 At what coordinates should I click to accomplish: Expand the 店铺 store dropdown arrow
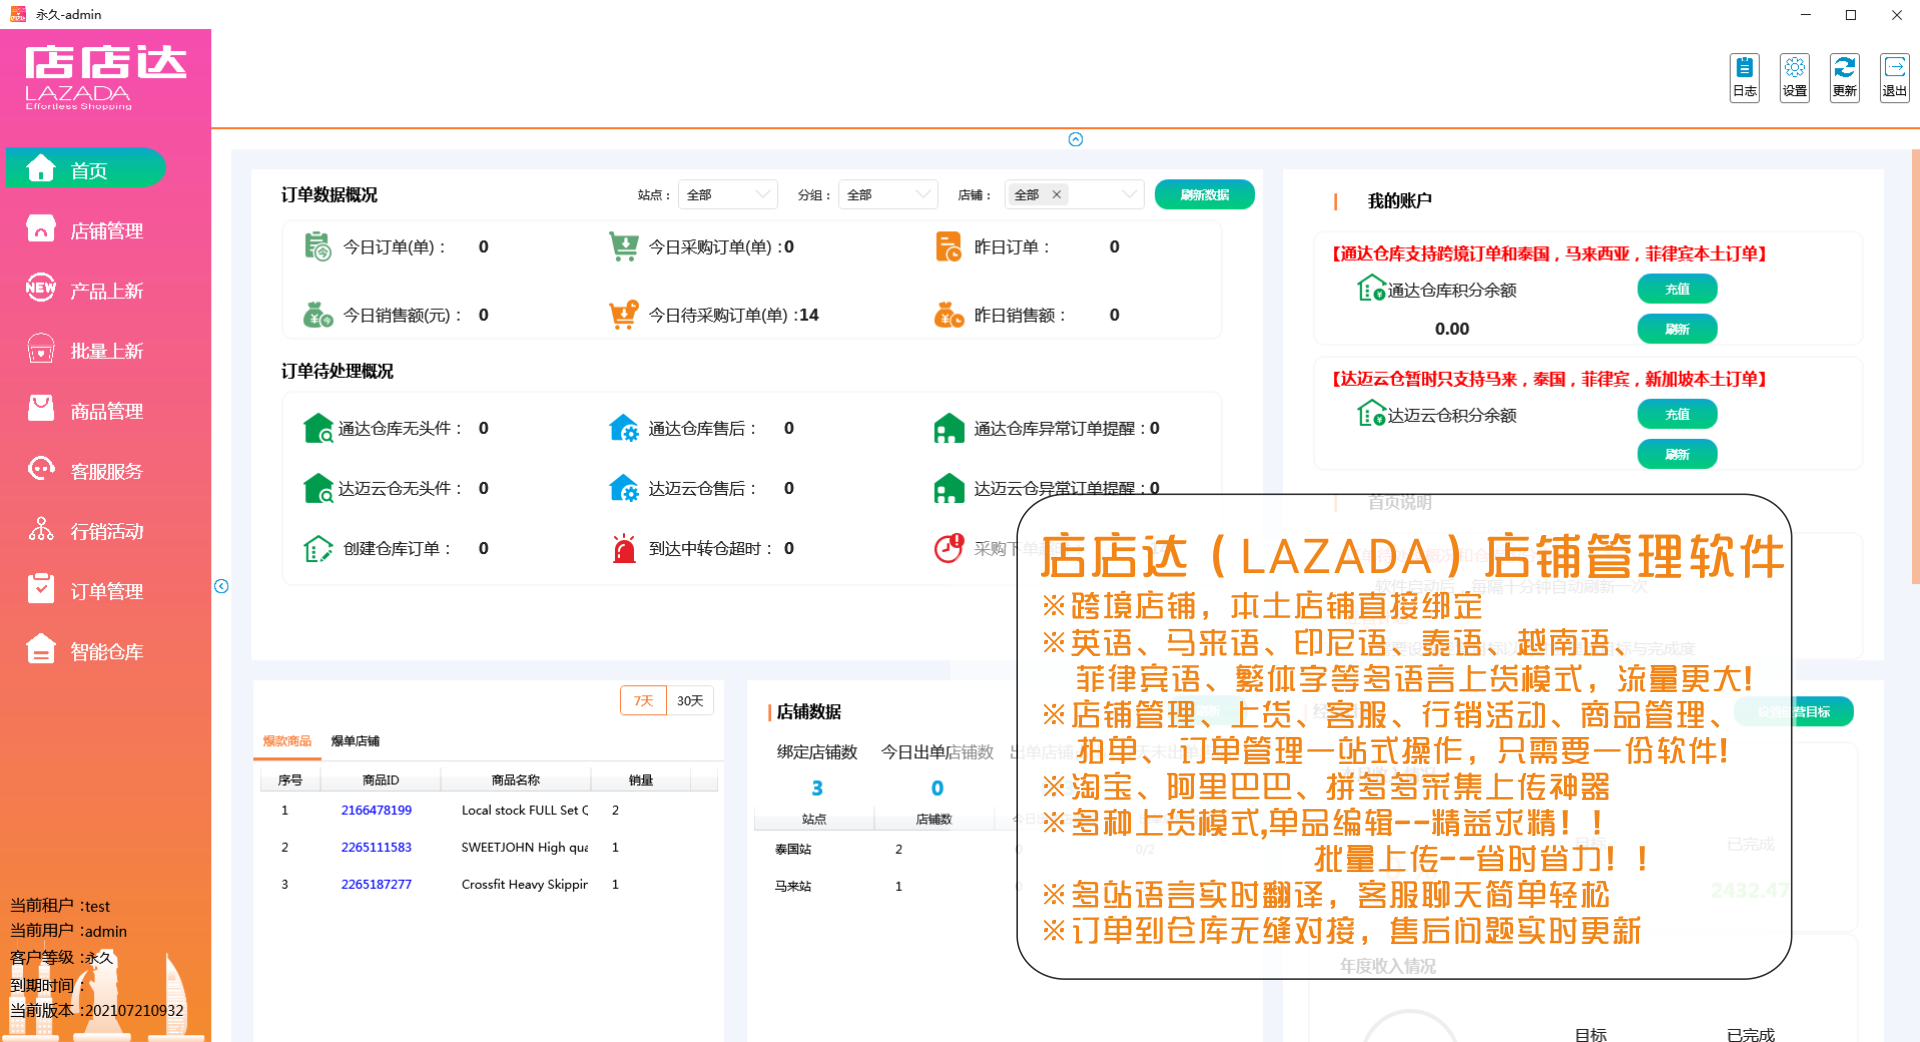(1129, 194)
